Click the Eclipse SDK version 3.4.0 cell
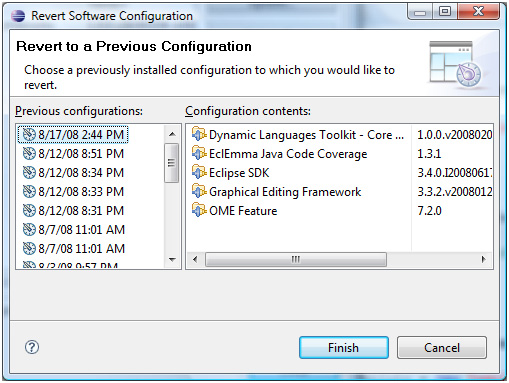This screenshot has height=383, width=509. coord(455,173)
